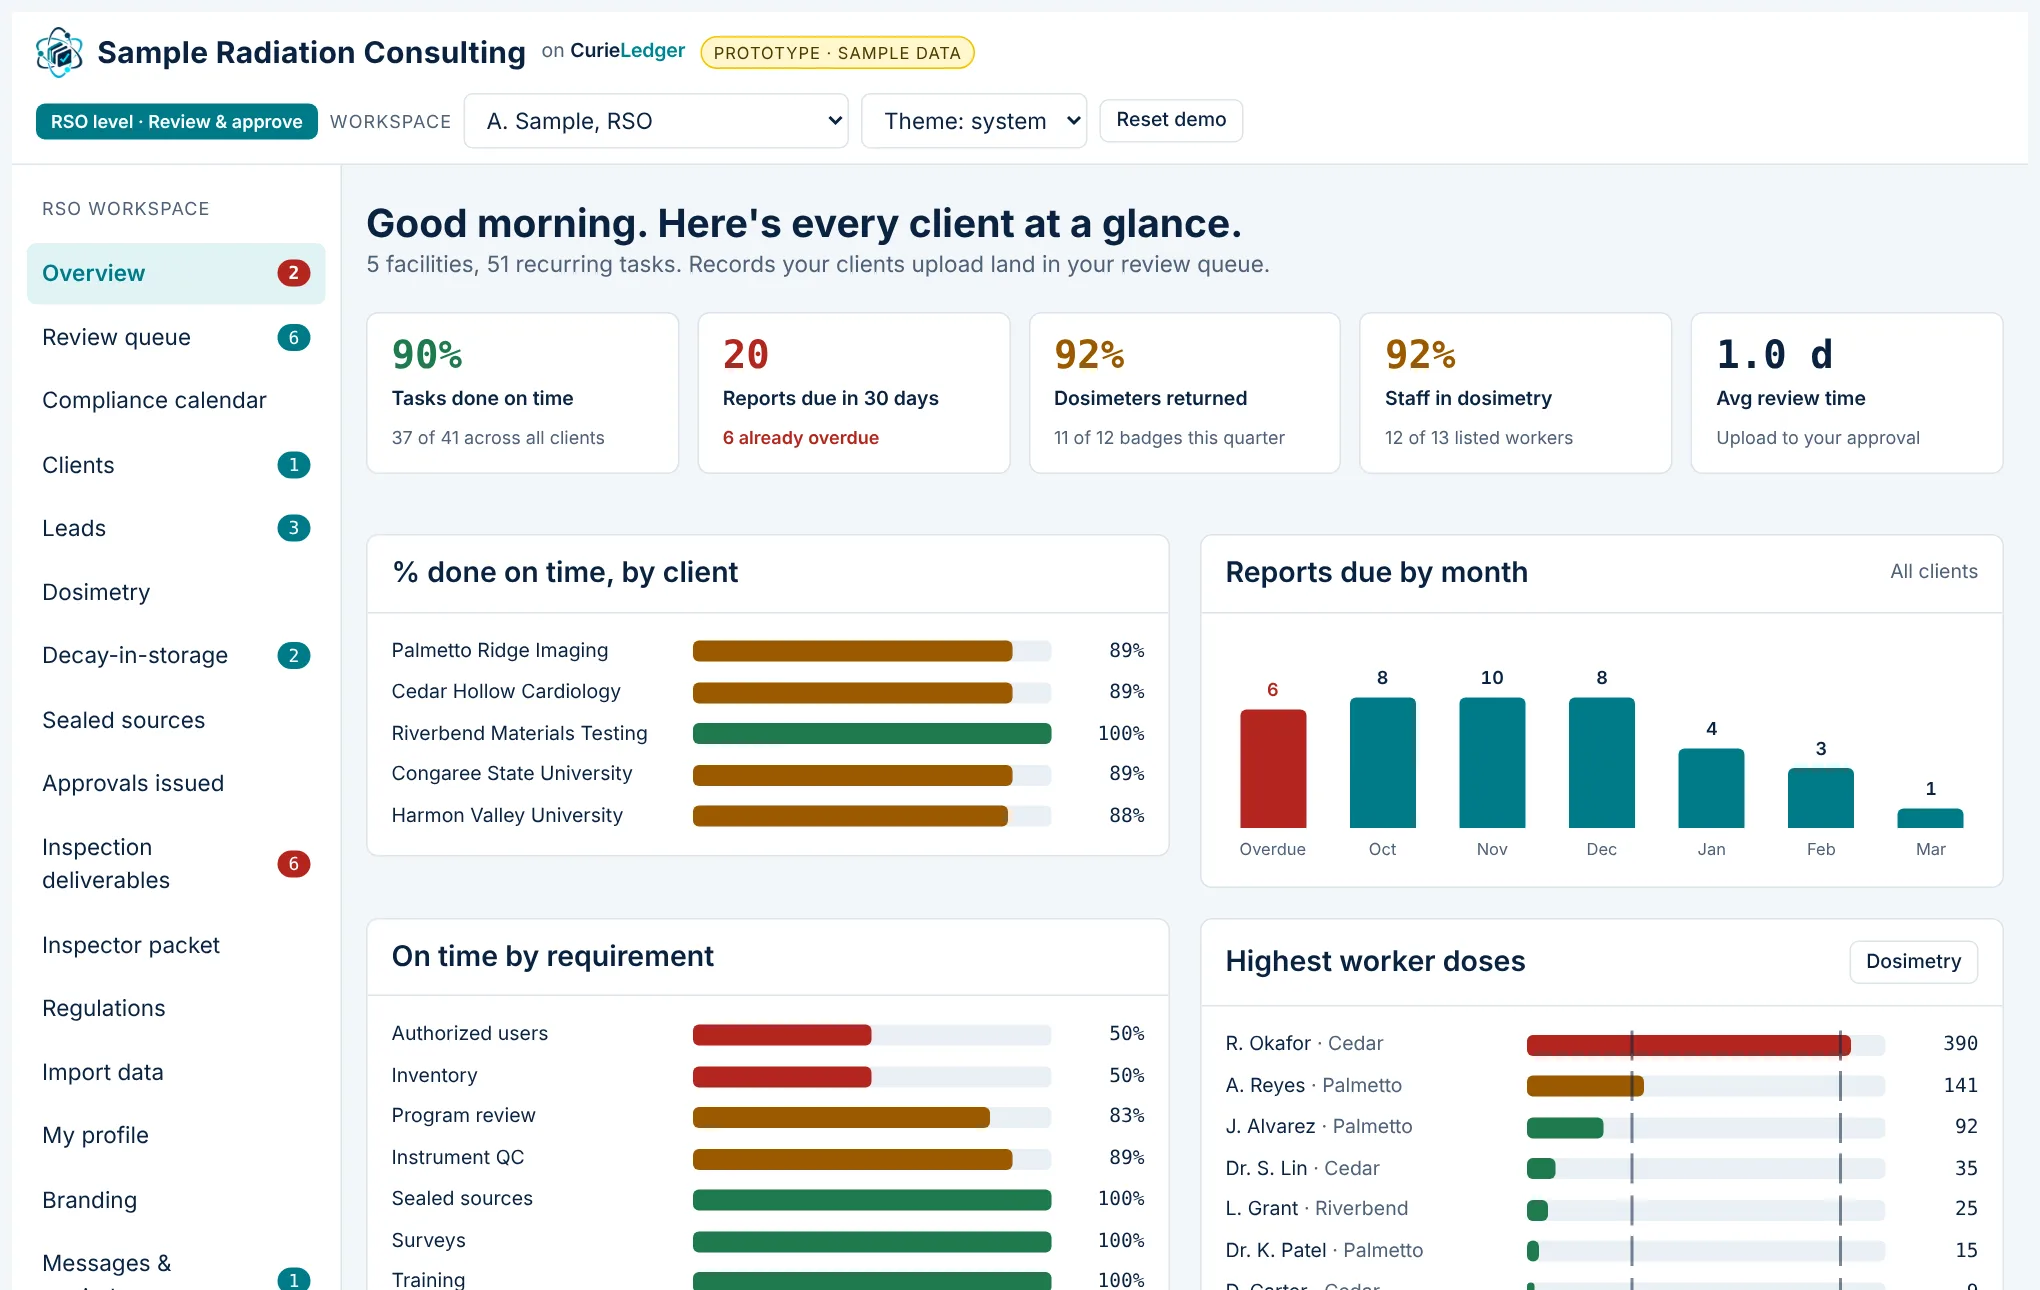The height and width of the screenshot is (1290, 2040).
Task: Click the red 2 badge next to Overview
Action: pos(293,273)
